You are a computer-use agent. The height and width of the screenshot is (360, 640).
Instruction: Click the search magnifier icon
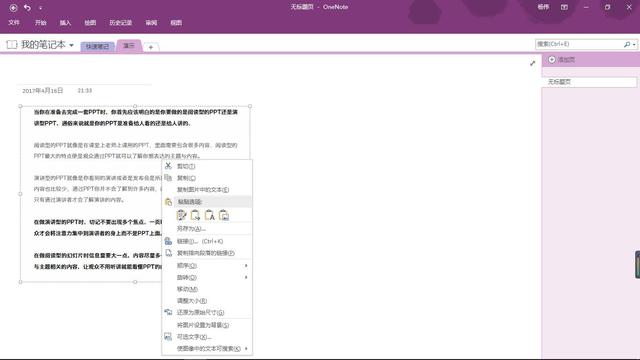tap(627, 44)
